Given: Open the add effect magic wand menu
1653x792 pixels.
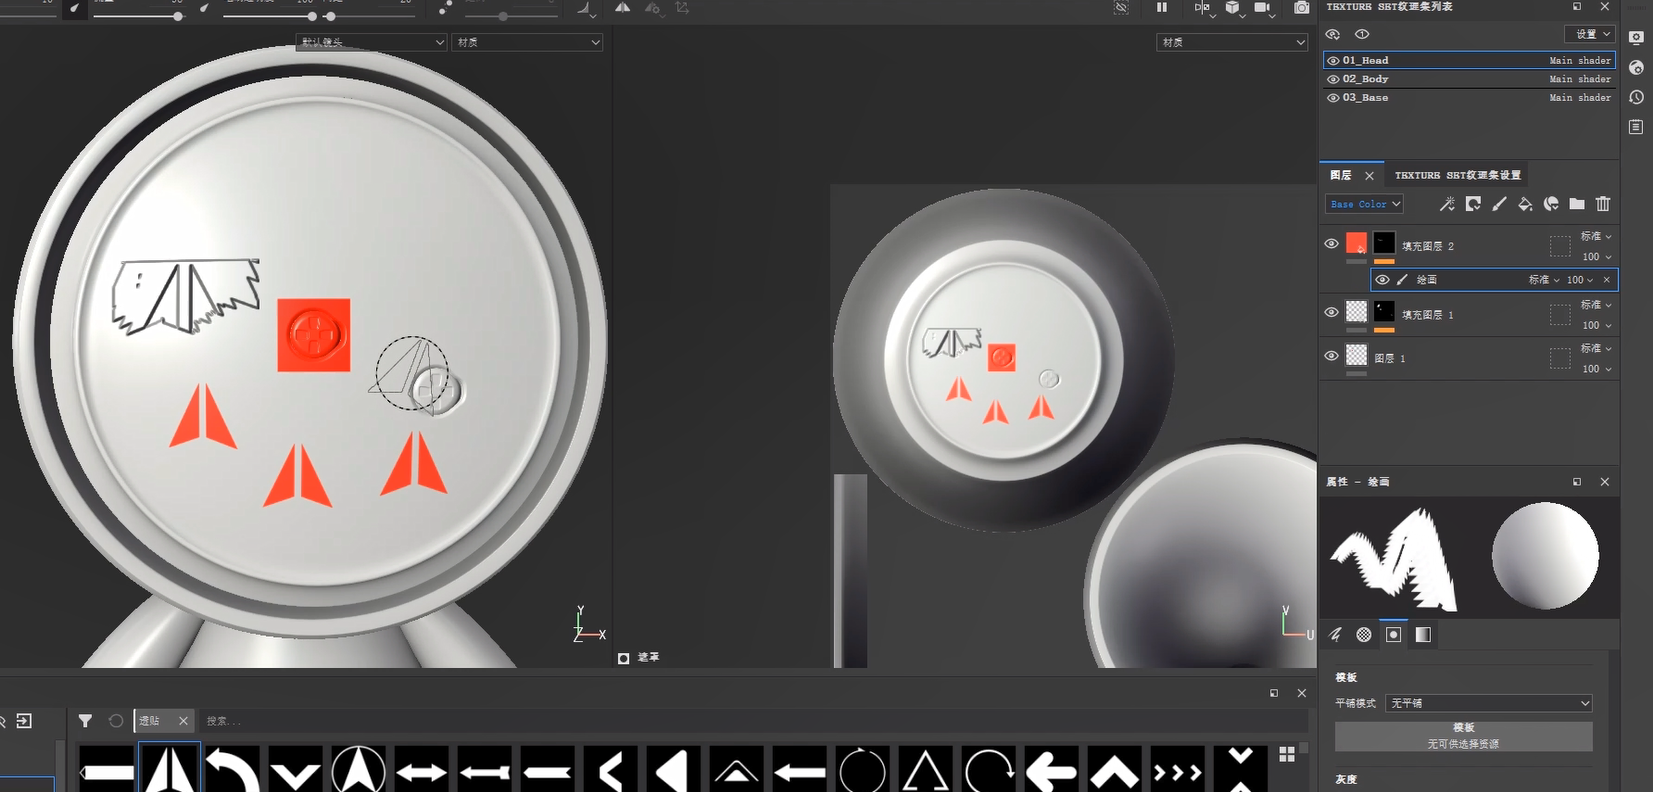Looking at the screenshot, I should pyautogui.click(x=1447, y=204).
